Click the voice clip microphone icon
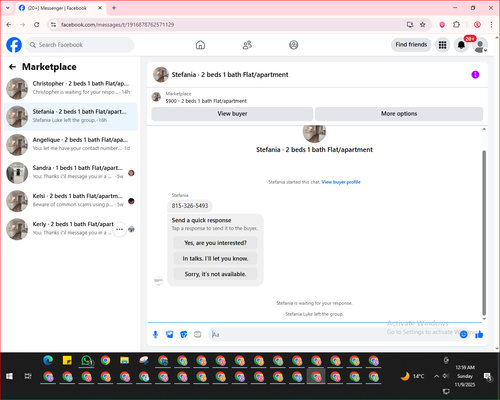The width and height of the screenshot is (500, 400). tap(155, 334)
